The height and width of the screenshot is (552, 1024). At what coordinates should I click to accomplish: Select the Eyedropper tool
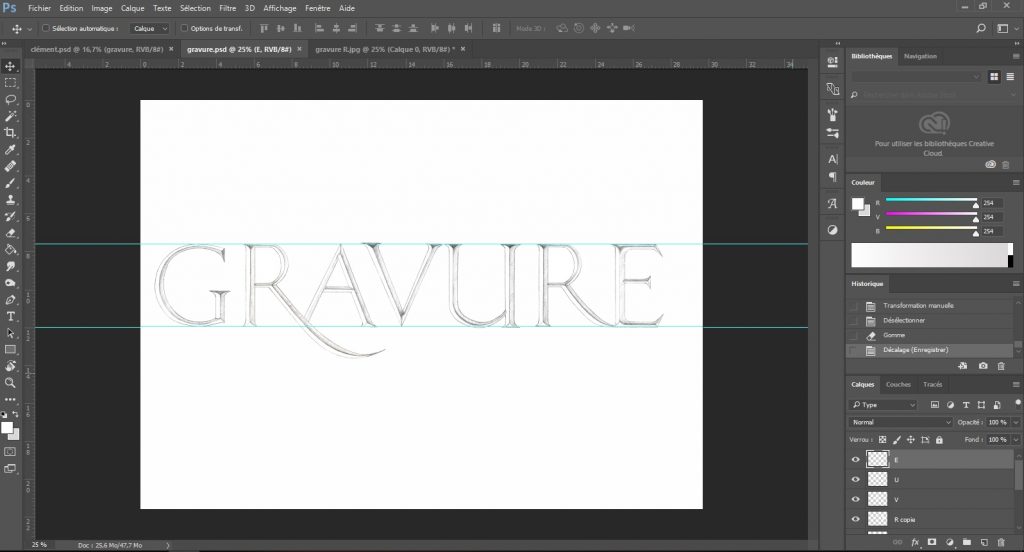[10, 150]
